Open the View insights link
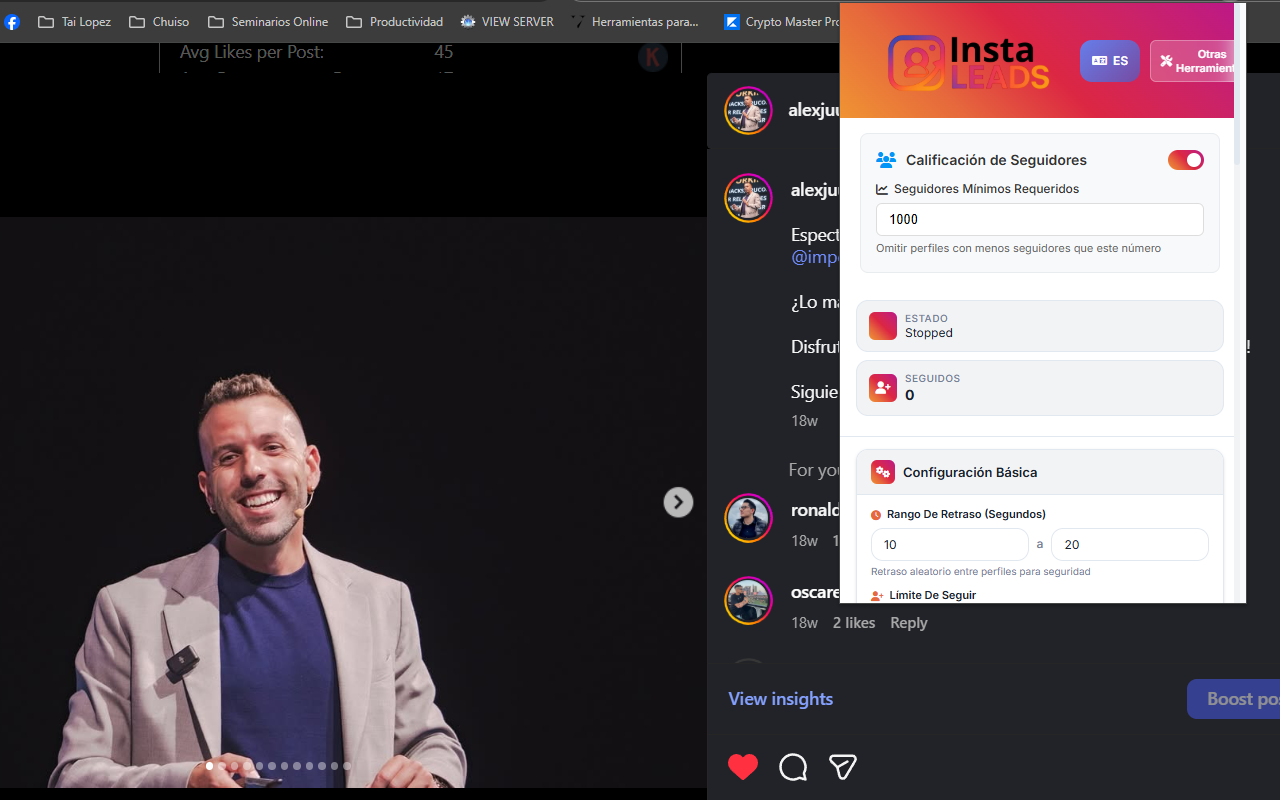This screenshot has width=1280, height=800. tap(781, 699)
